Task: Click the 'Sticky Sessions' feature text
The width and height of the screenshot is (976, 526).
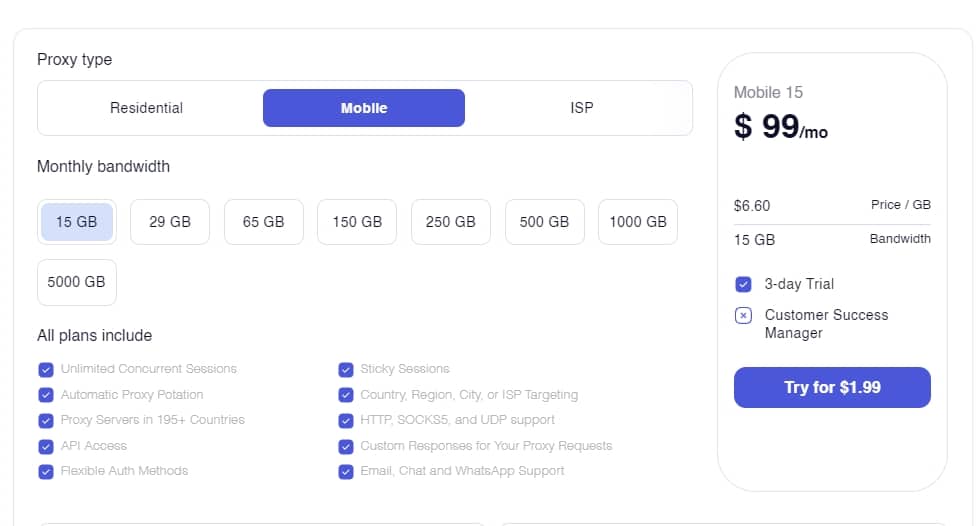Action: [x=405, y=369]
